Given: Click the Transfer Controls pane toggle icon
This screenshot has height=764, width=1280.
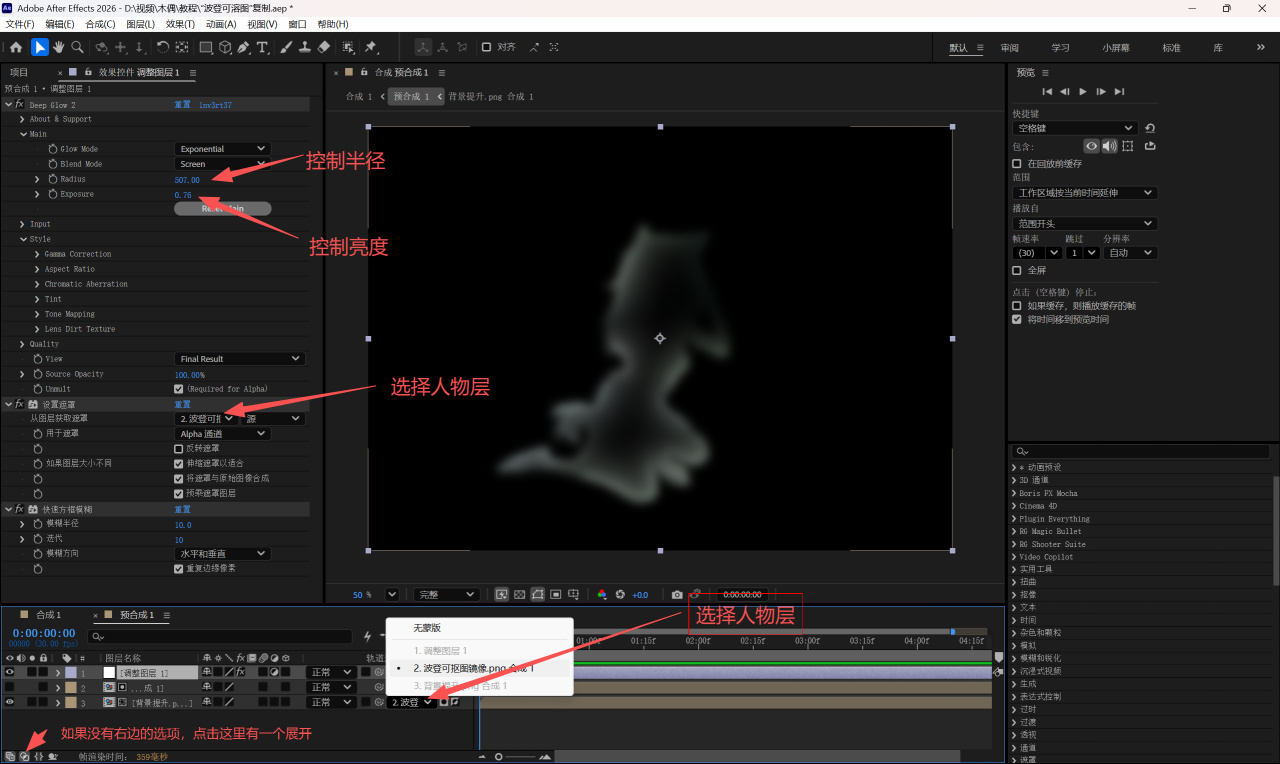Looking at the screenshot, I should pyautogui.click(x=25, y=756).
